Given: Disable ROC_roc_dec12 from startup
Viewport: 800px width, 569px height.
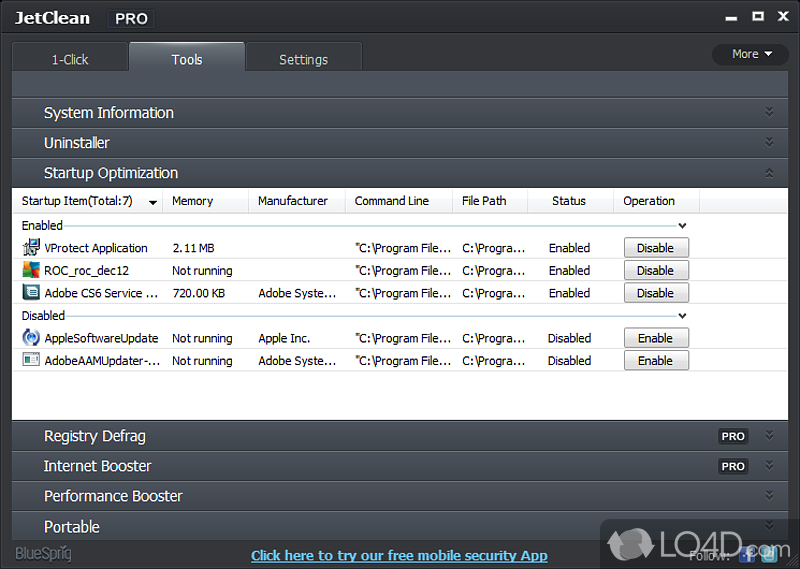Looking at the screenshot, I should pyautogui.click(x=655, y=270).
